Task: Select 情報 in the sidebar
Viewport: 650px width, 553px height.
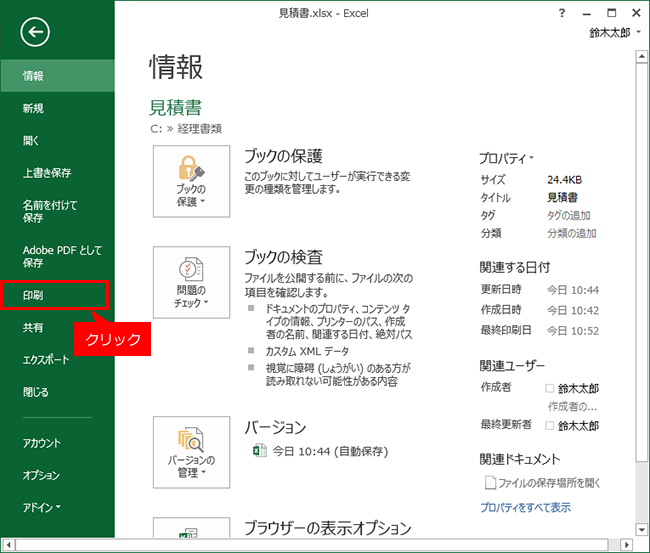Action: coord(57,75)
